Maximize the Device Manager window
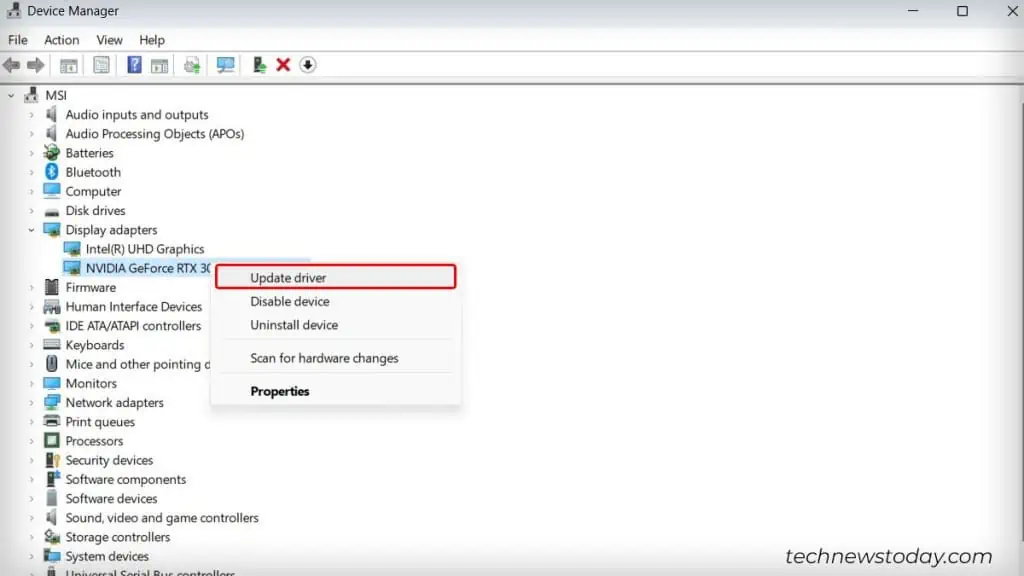The height and width of the screenshot is (576, 1024). (x=962, y=11)
